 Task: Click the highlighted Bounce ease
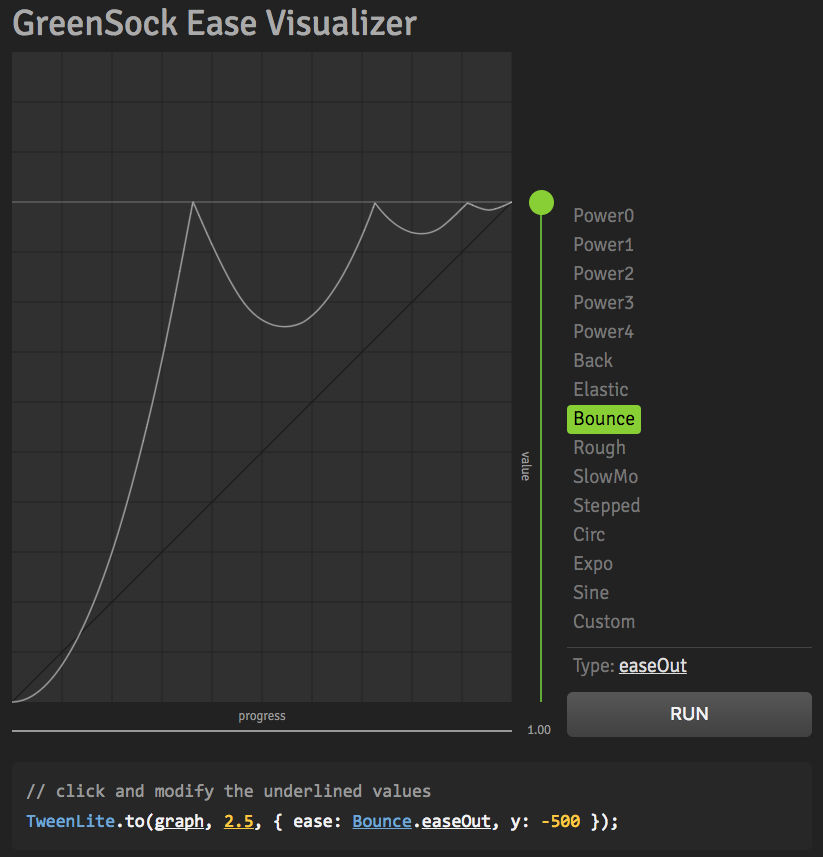click(604, 419)
